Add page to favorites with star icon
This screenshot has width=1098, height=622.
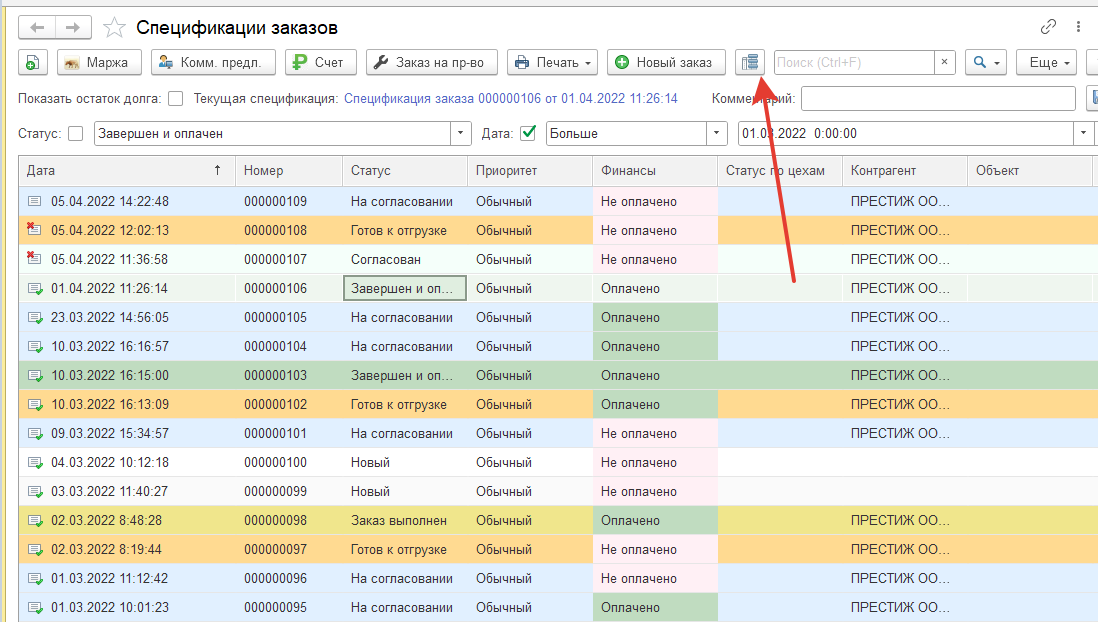[114, 28]
